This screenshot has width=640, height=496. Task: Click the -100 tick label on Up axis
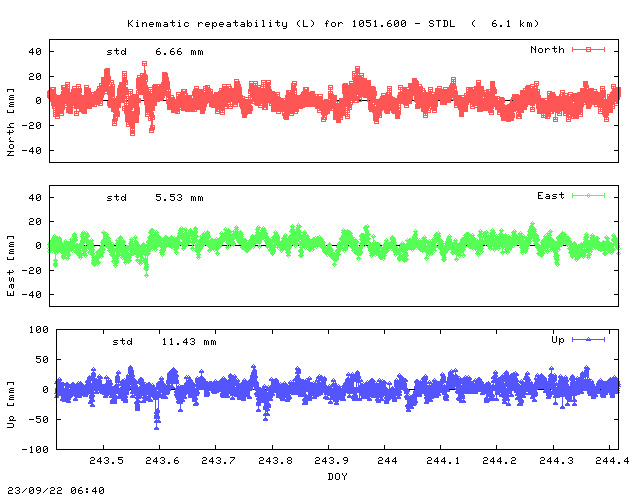35,449
